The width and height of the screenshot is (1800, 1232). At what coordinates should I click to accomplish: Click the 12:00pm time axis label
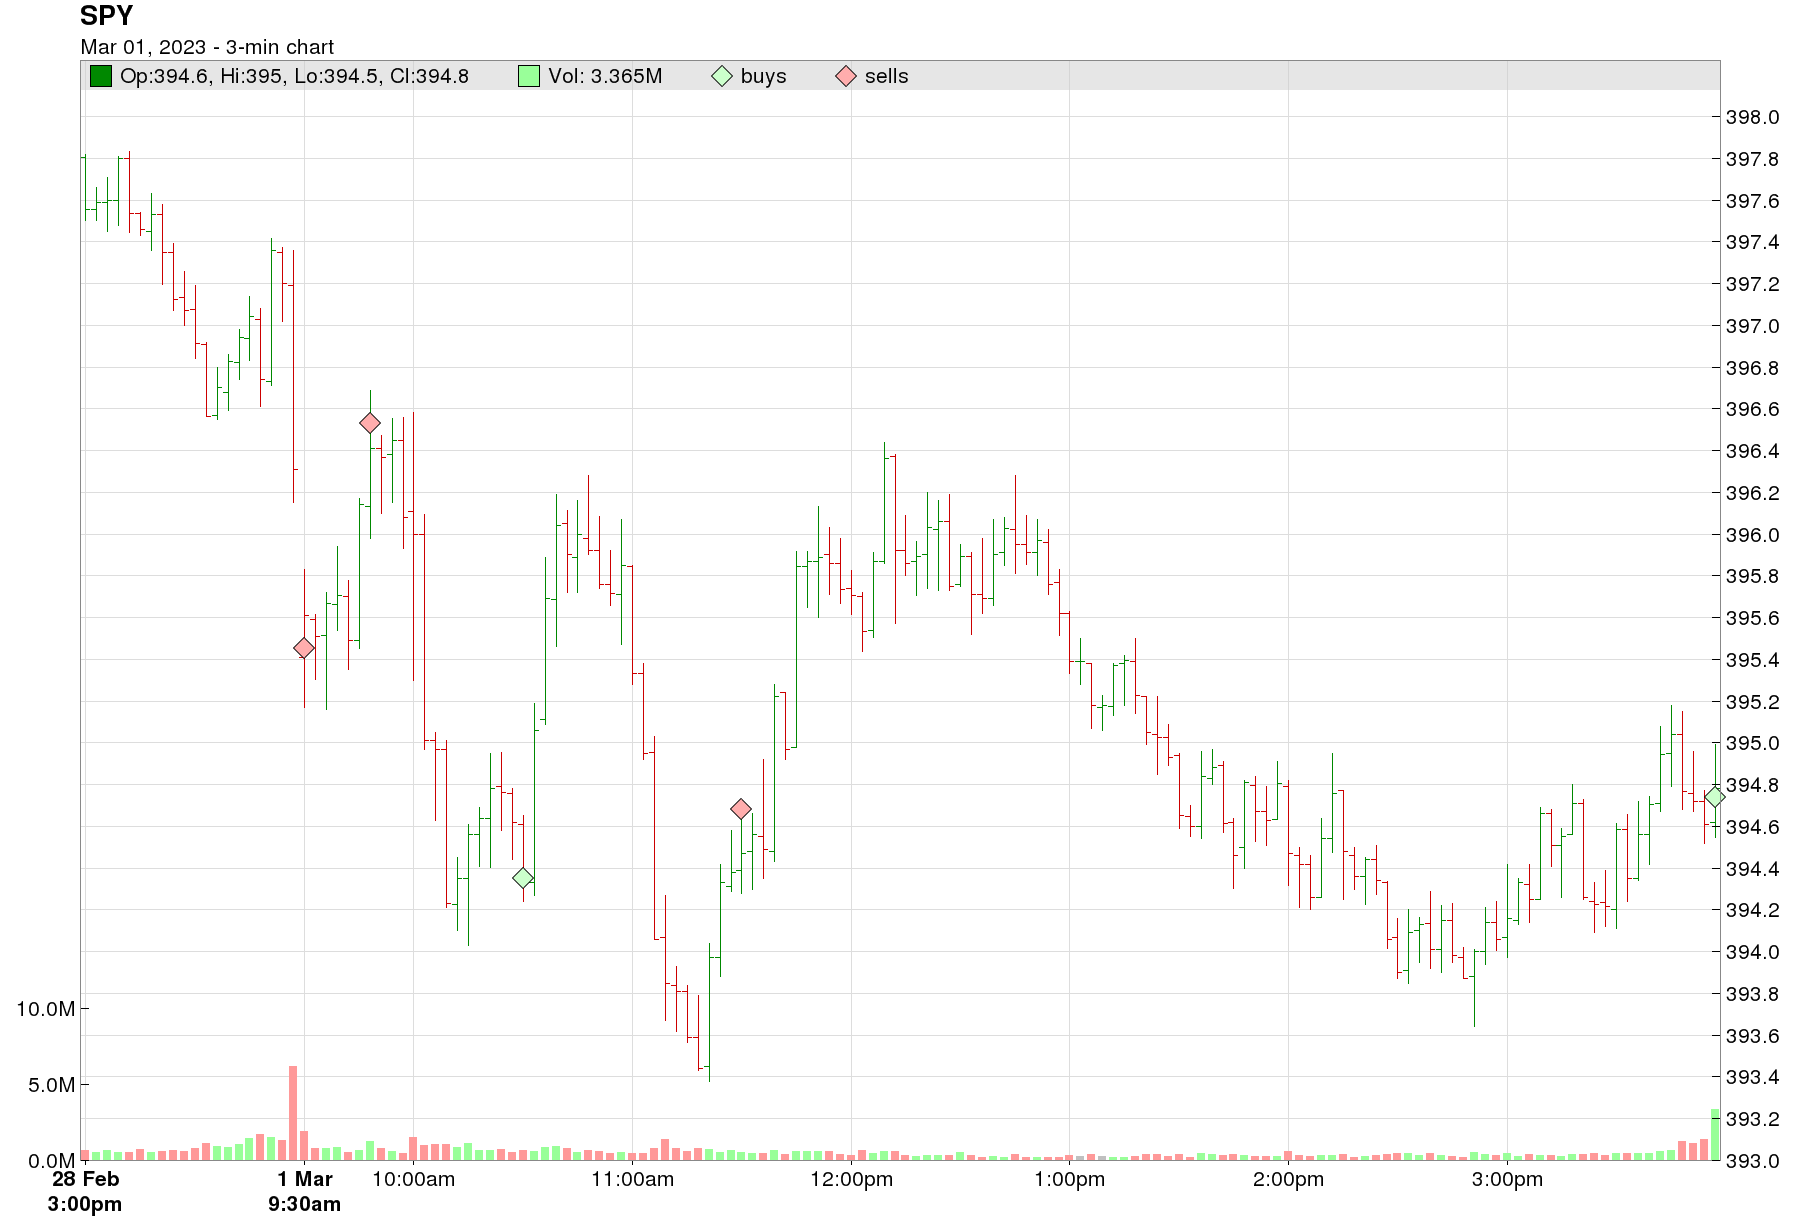[x=851, y=1179]
